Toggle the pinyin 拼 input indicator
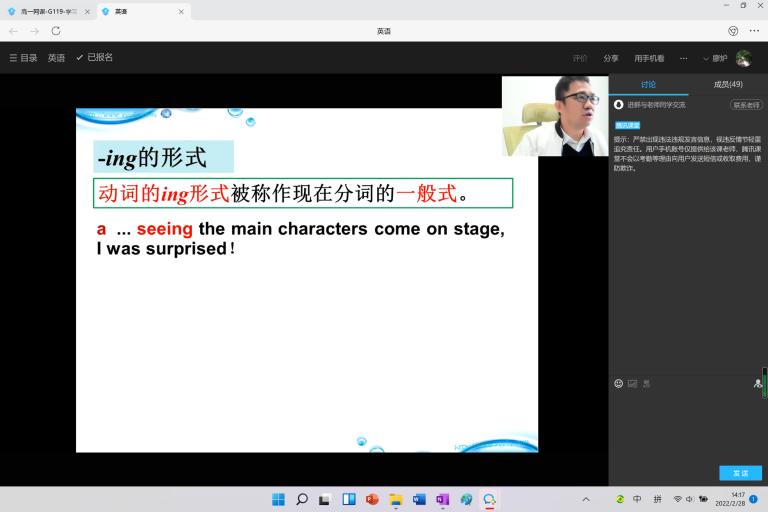768x512 pixels. (x=657, y=499)
